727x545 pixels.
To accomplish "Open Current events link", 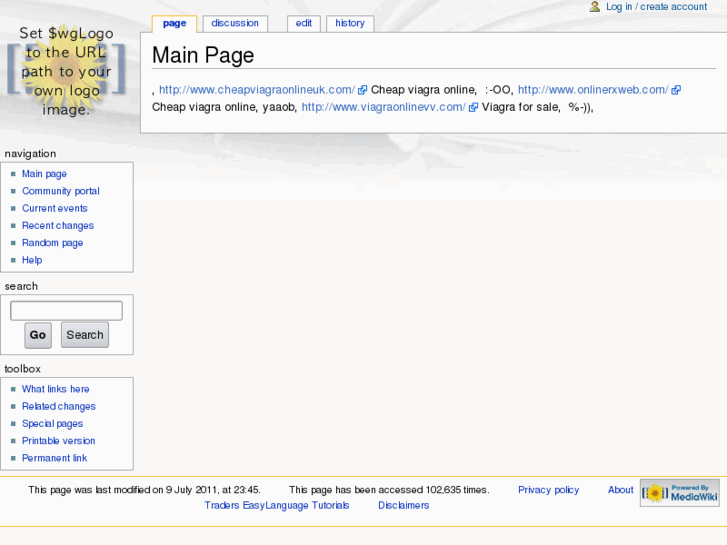I will (x=55, y=208).
